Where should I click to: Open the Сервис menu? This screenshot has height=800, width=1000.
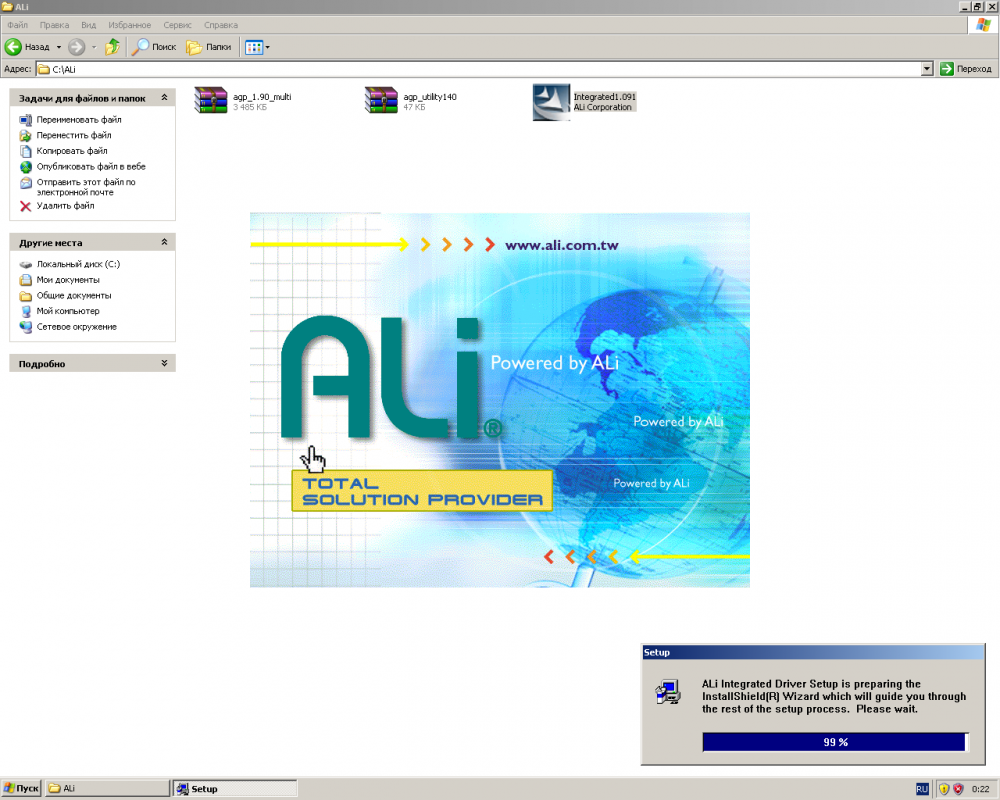pos(177,24)
